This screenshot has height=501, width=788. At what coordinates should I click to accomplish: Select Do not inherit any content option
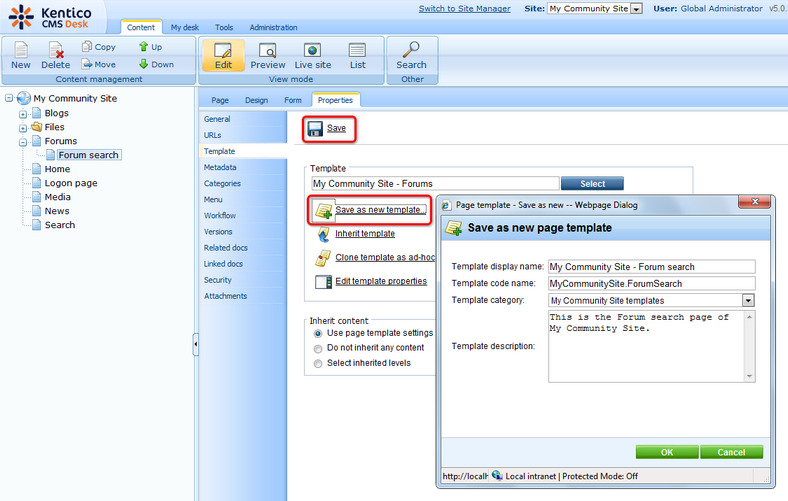point(318,348)
